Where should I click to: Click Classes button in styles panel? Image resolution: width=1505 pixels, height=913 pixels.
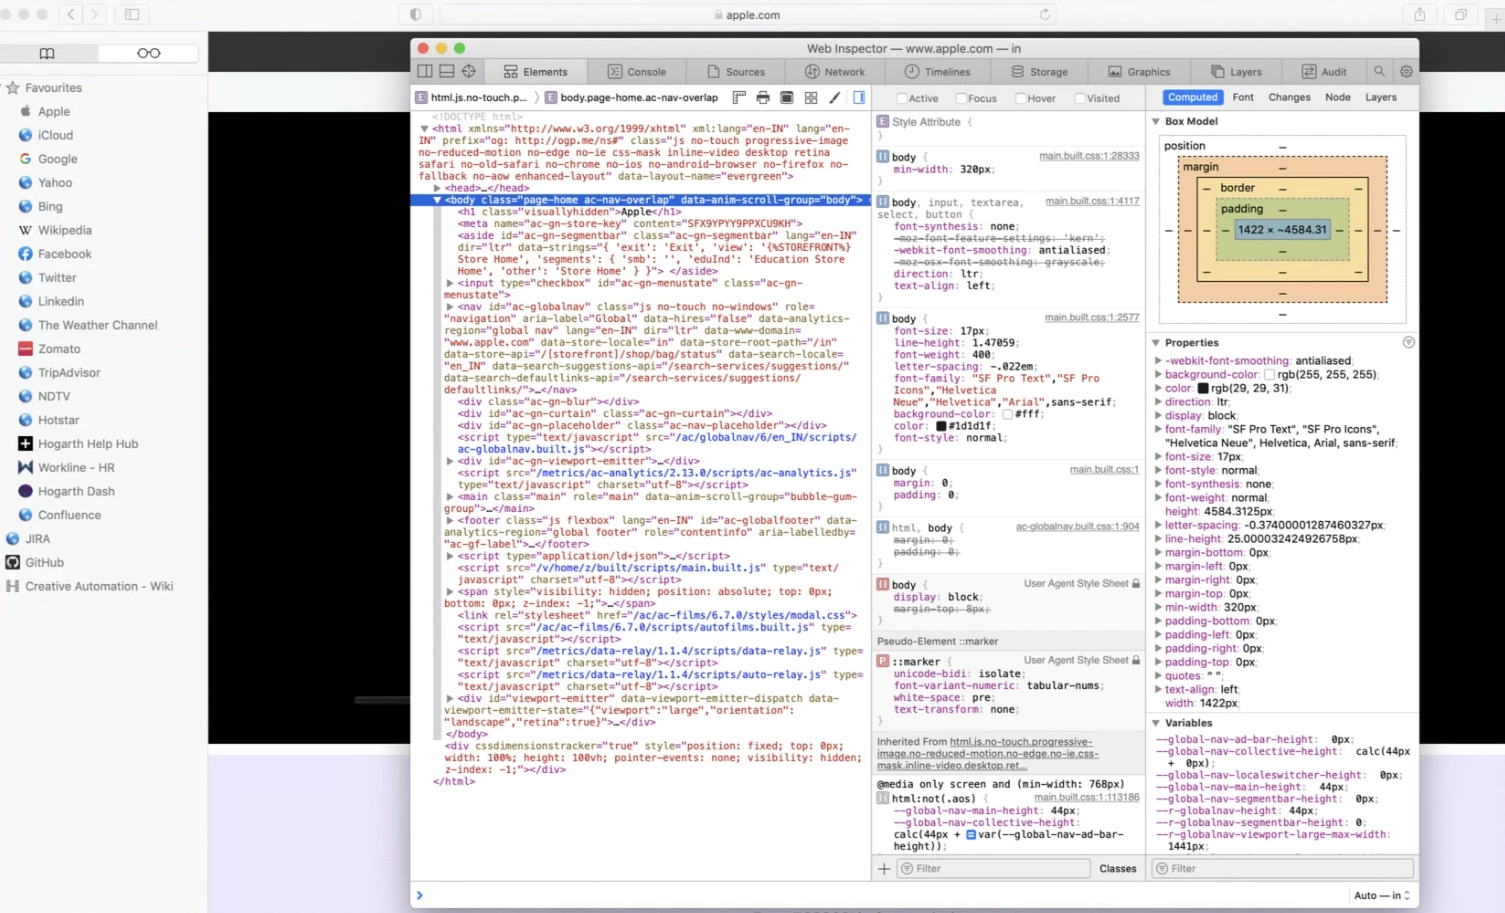[1118, 868]
